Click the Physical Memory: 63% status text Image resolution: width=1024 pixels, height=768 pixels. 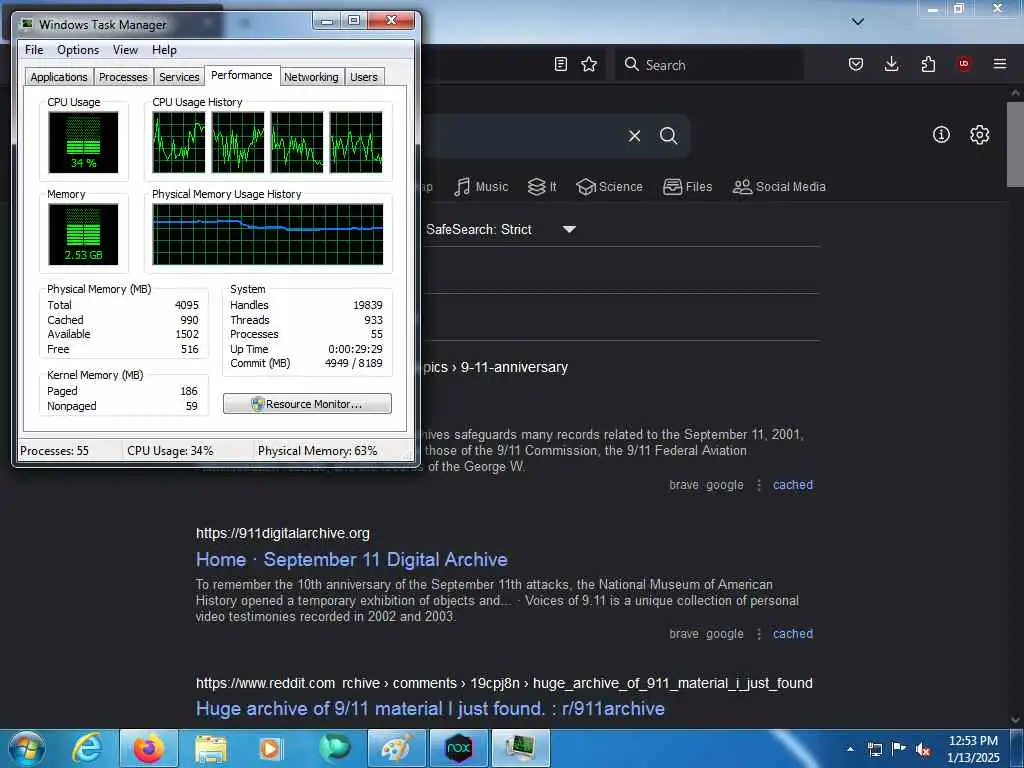click(x=317, y=451)
